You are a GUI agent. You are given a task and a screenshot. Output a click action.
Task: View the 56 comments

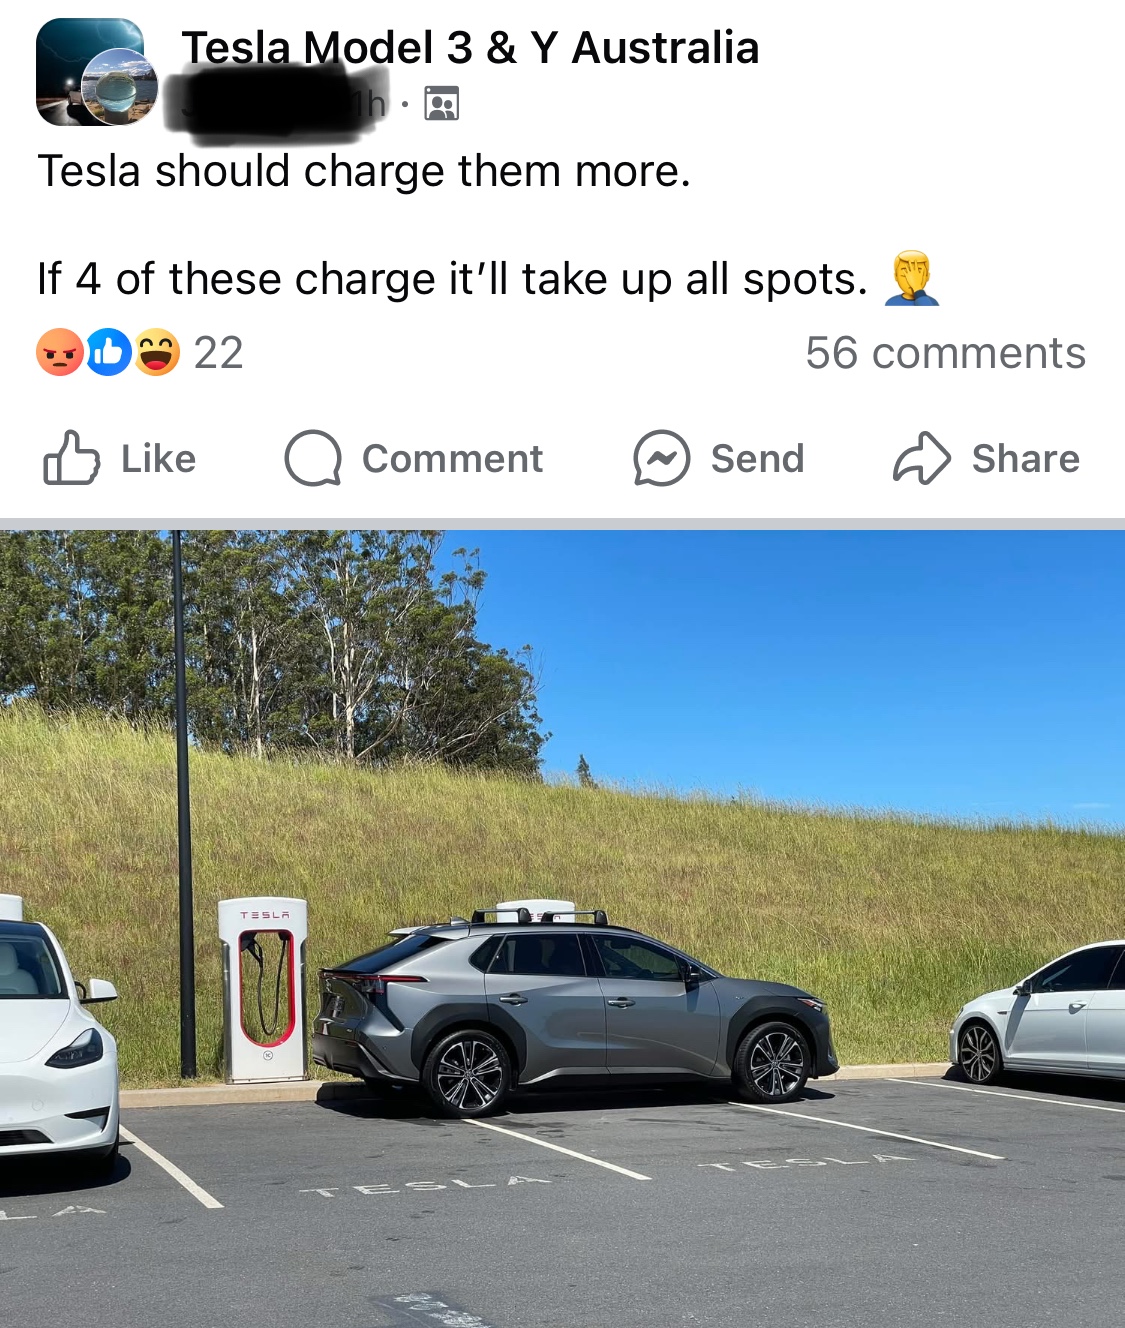(945, 353)
